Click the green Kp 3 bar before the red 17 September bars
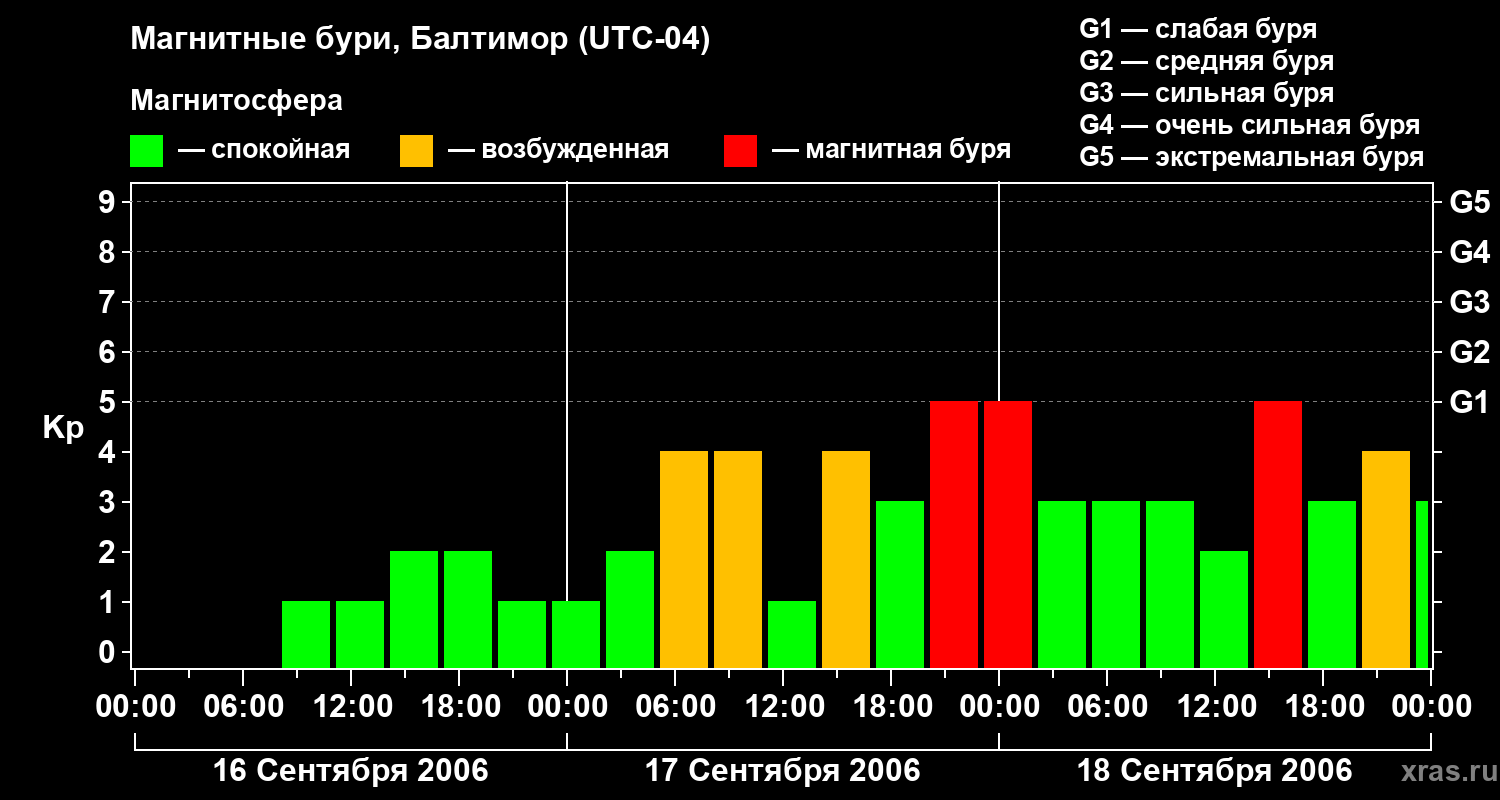Screen dimensions: 1500x800 900,585
